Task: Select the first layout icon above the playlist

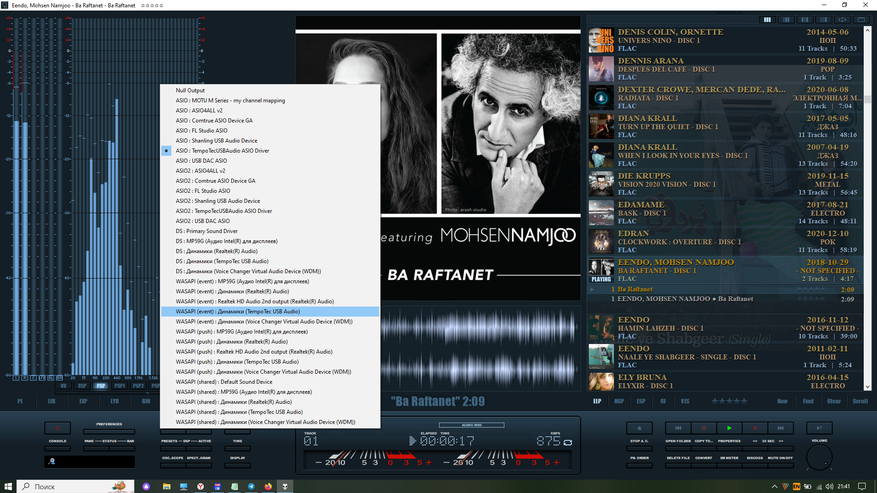Action: [767, 20]
